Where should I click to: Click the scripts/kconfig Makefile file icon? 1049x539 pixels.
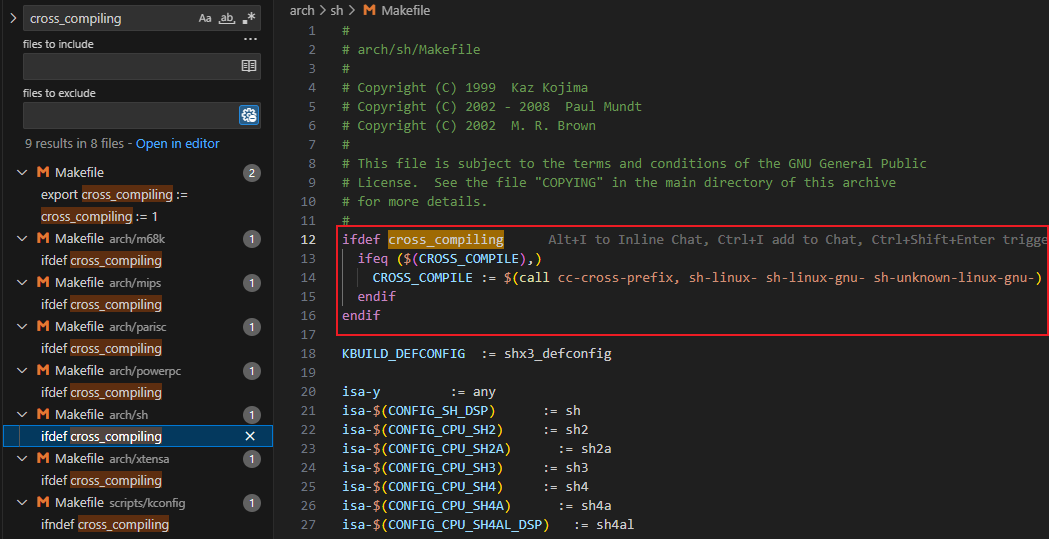click(x=43, y=502)
